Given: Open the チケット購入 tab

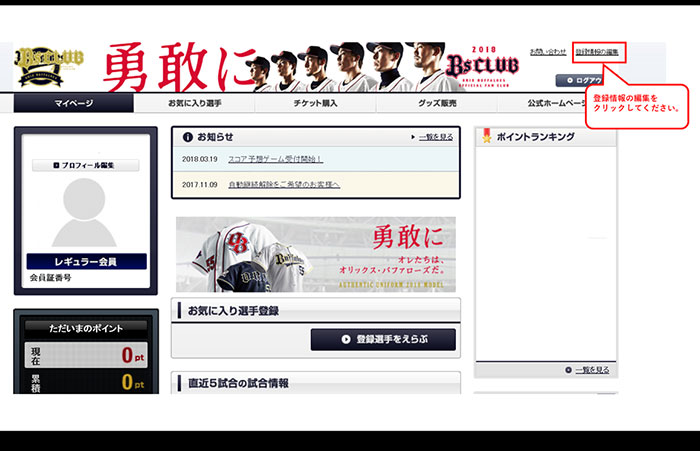Looking at the screenshot, I should 314,103.
